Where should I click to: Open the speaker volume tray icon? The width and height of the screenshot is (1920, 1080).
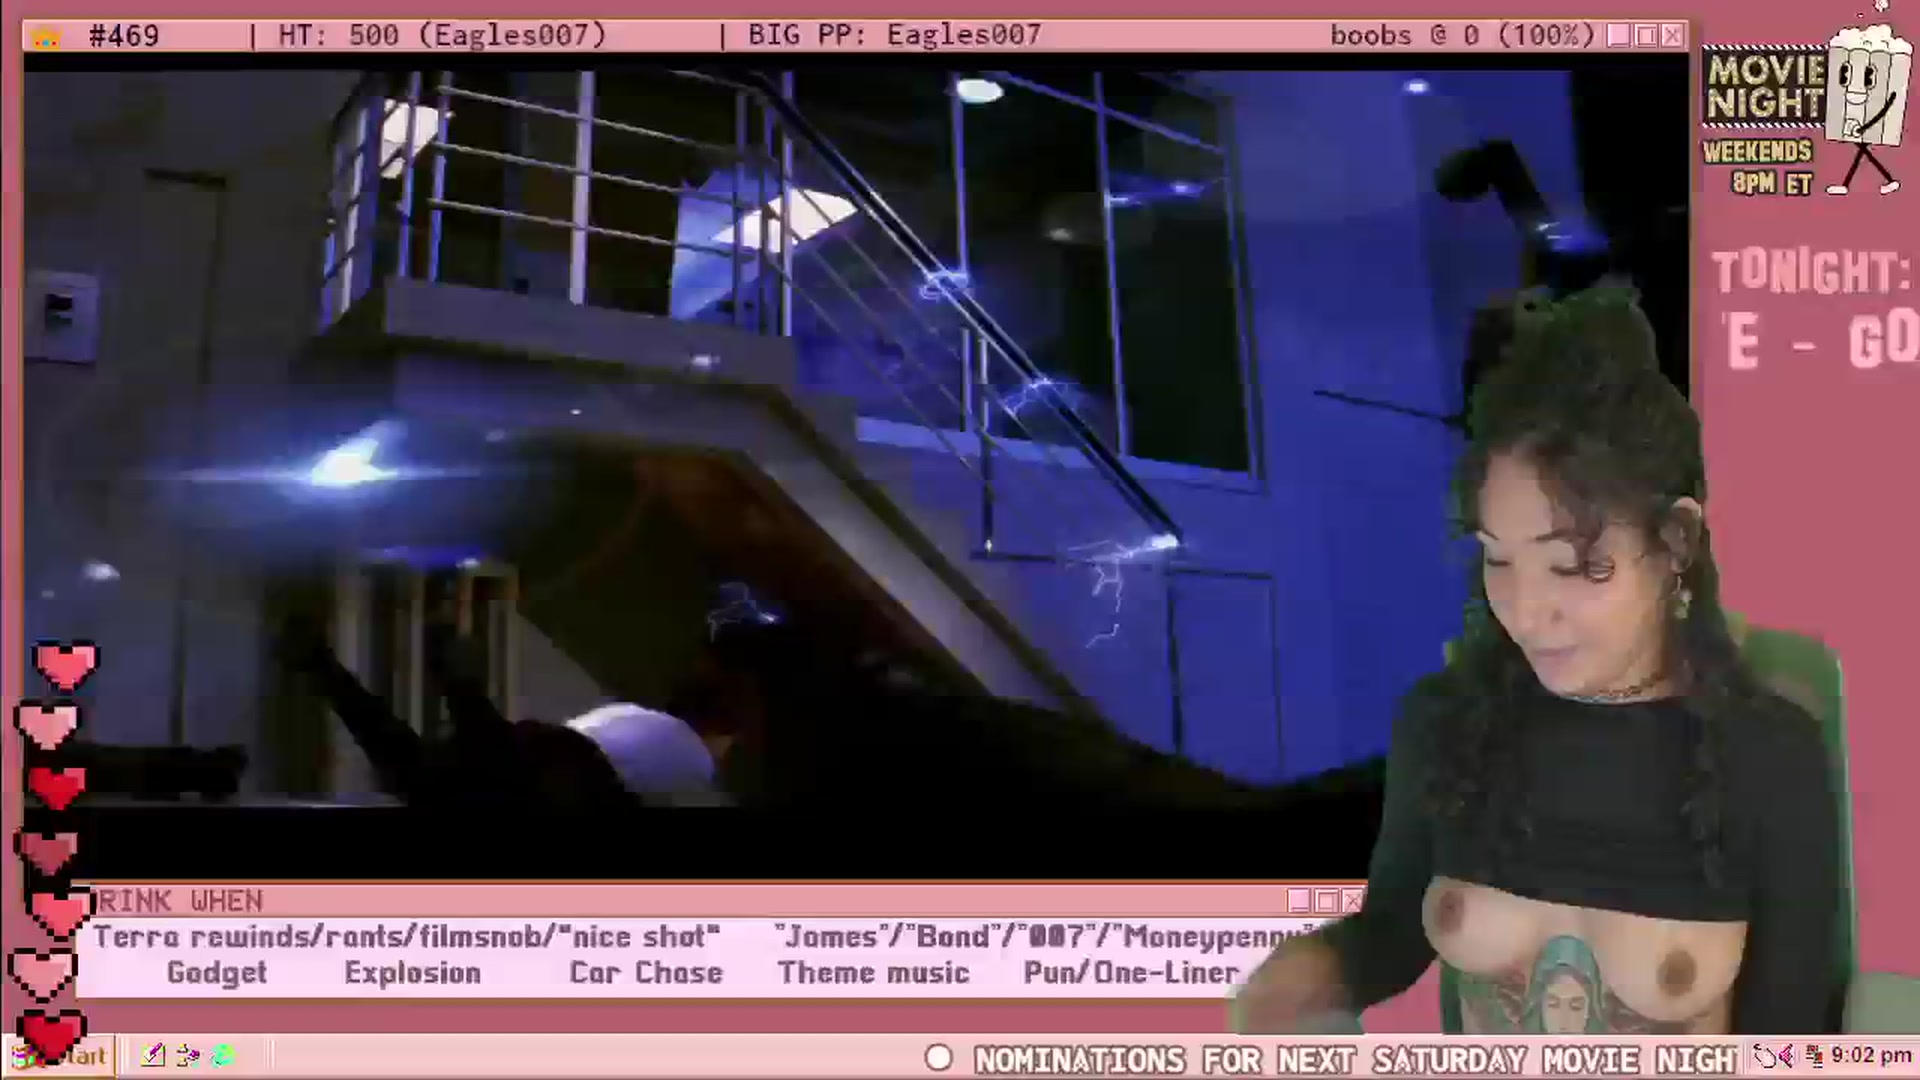click(x=1787, y=1056)
